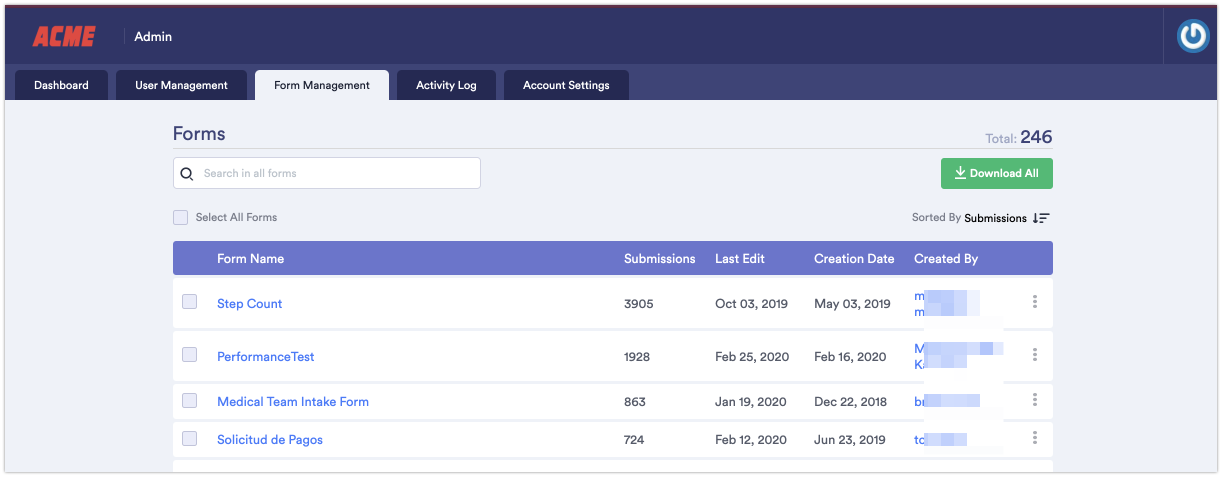Switch to the User Management tab
The image size is (1222, 477).
click(181, 86)
